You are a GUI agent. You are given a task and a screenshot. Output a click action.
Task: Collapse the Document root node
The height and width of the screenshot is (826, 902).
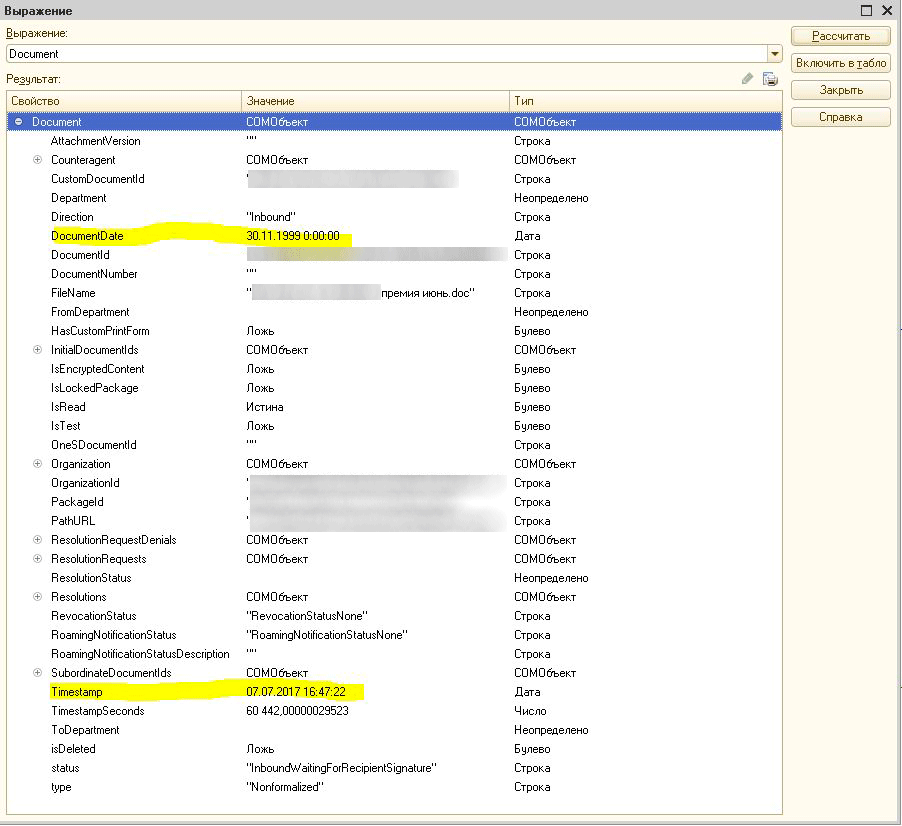point(17,121)
